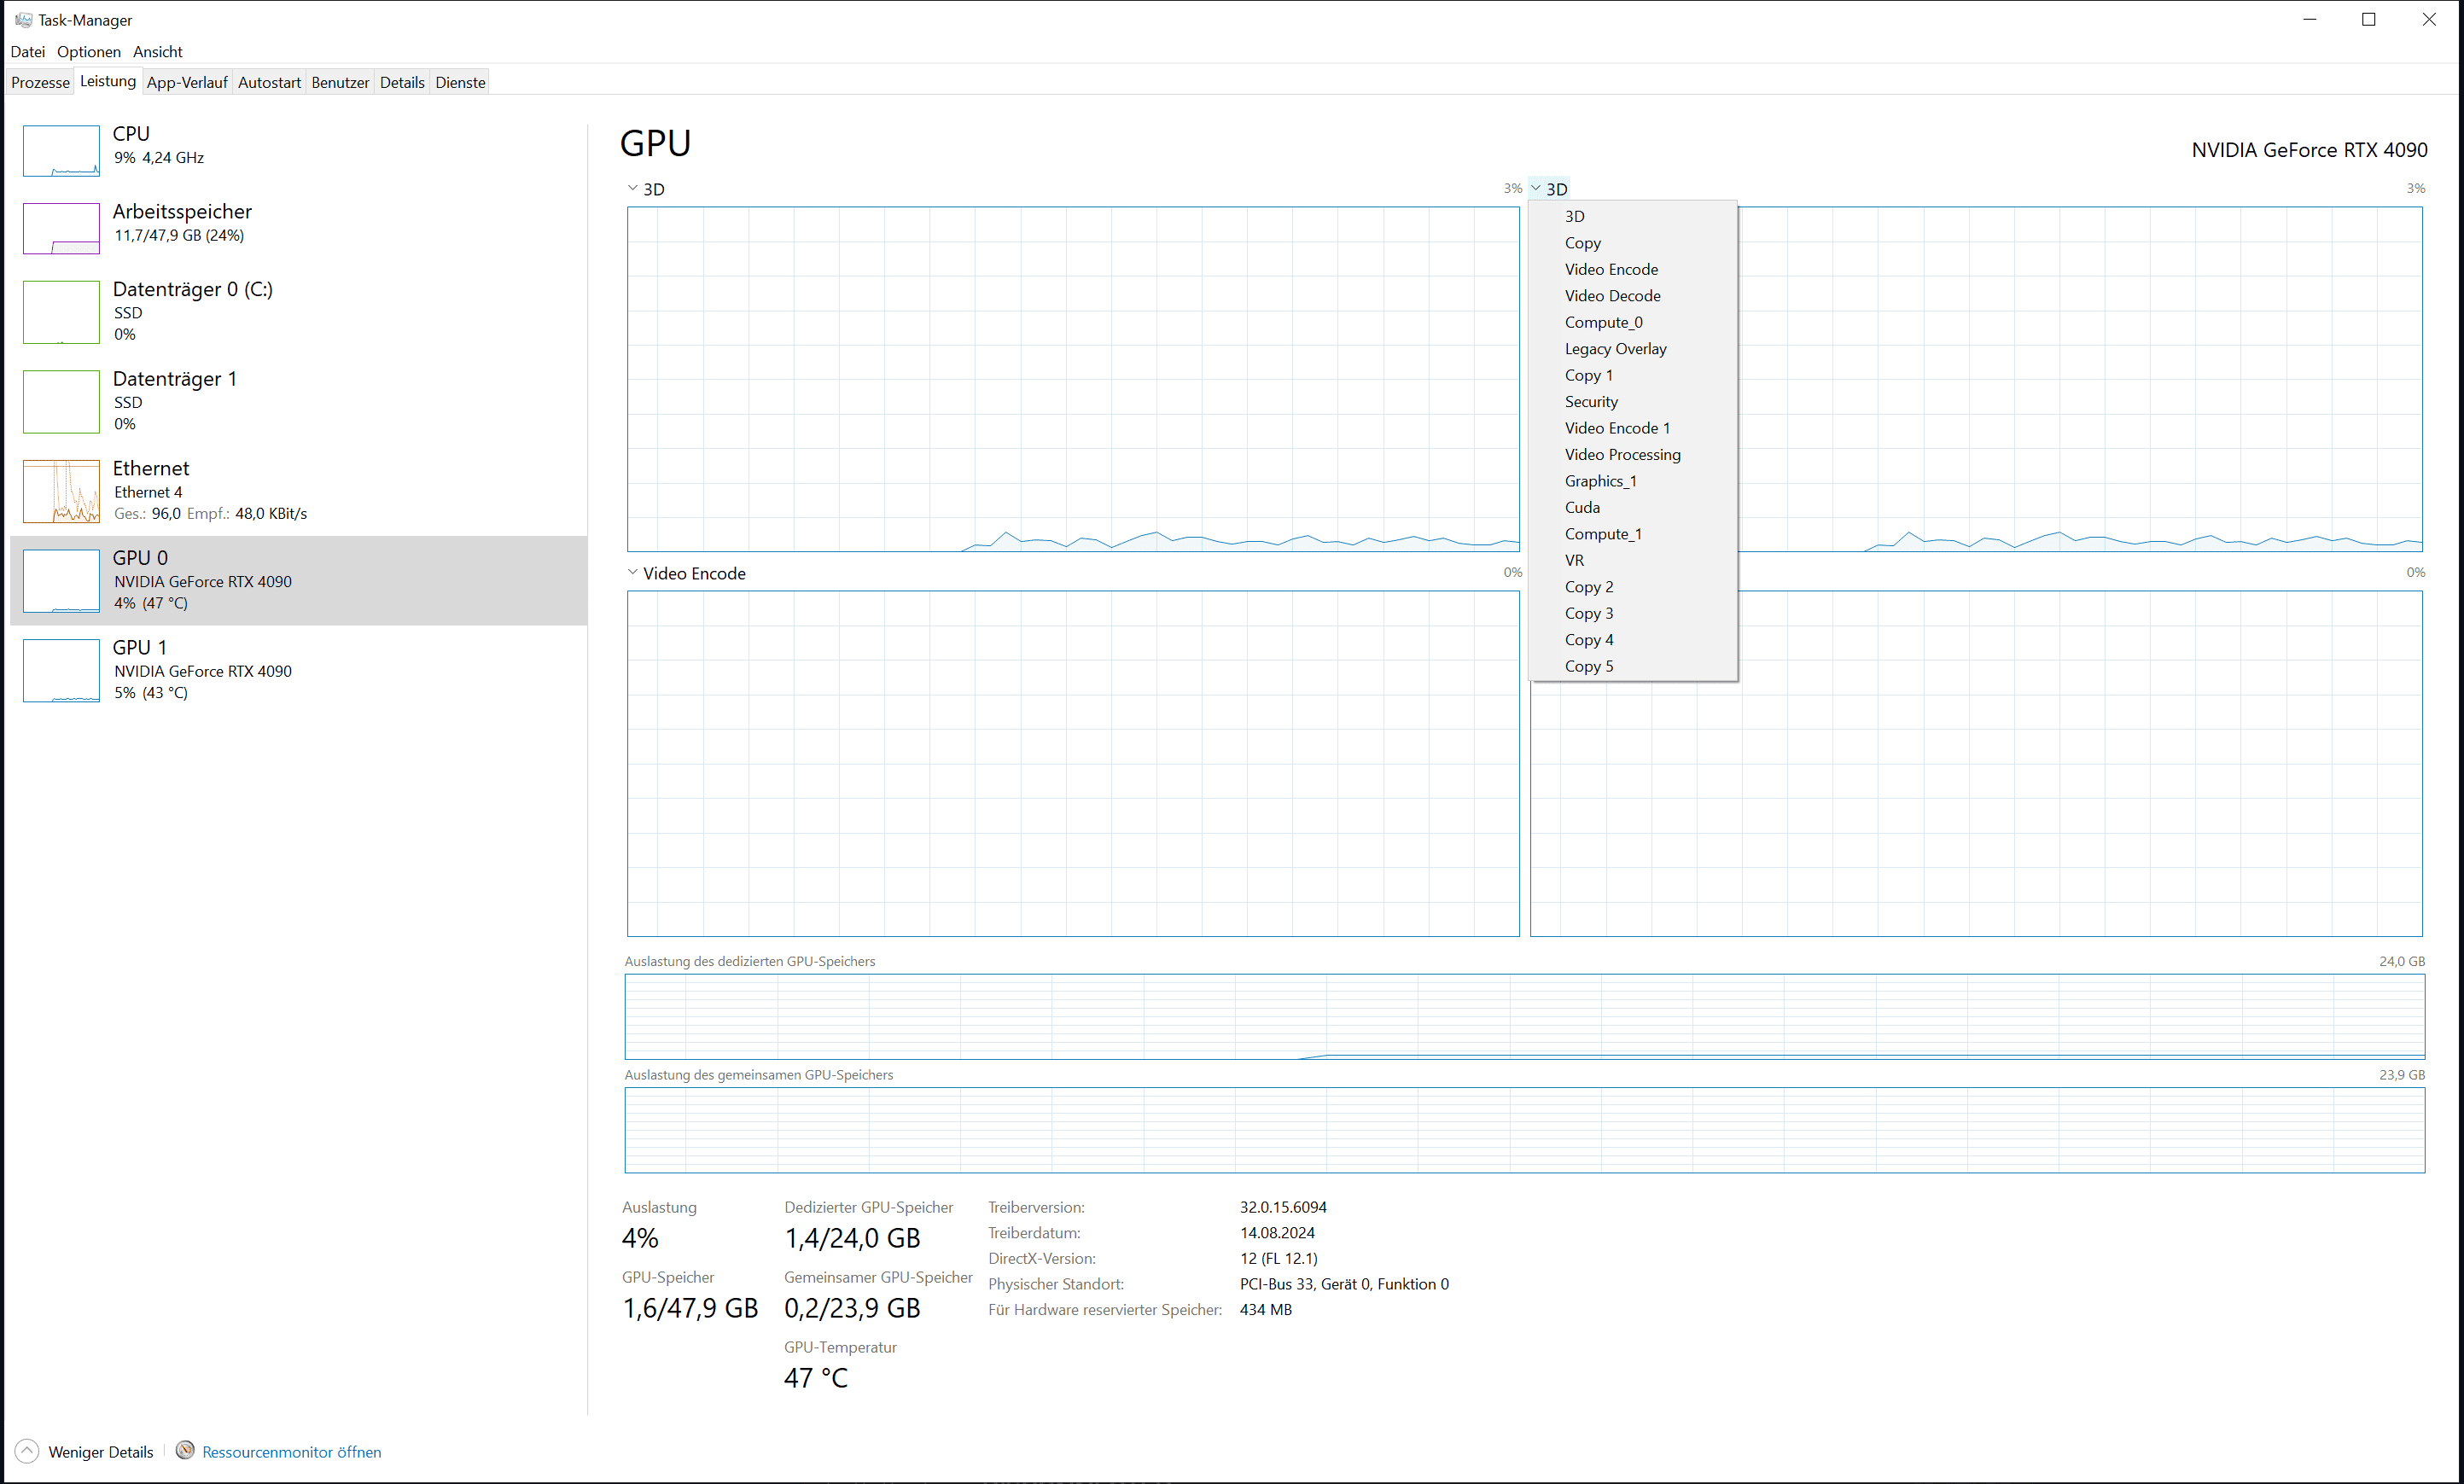The image size is (2464, 1484).
Task: Open the Optionen menu
Action: coord(88,52)
